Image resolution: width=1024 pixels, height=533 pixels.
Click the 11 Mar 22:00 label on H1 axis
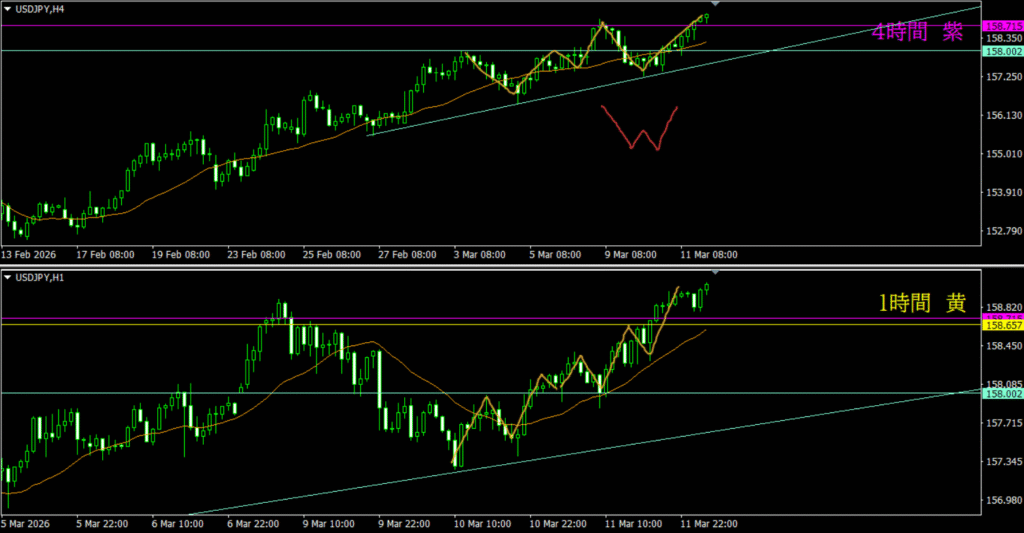click(707, 523)
